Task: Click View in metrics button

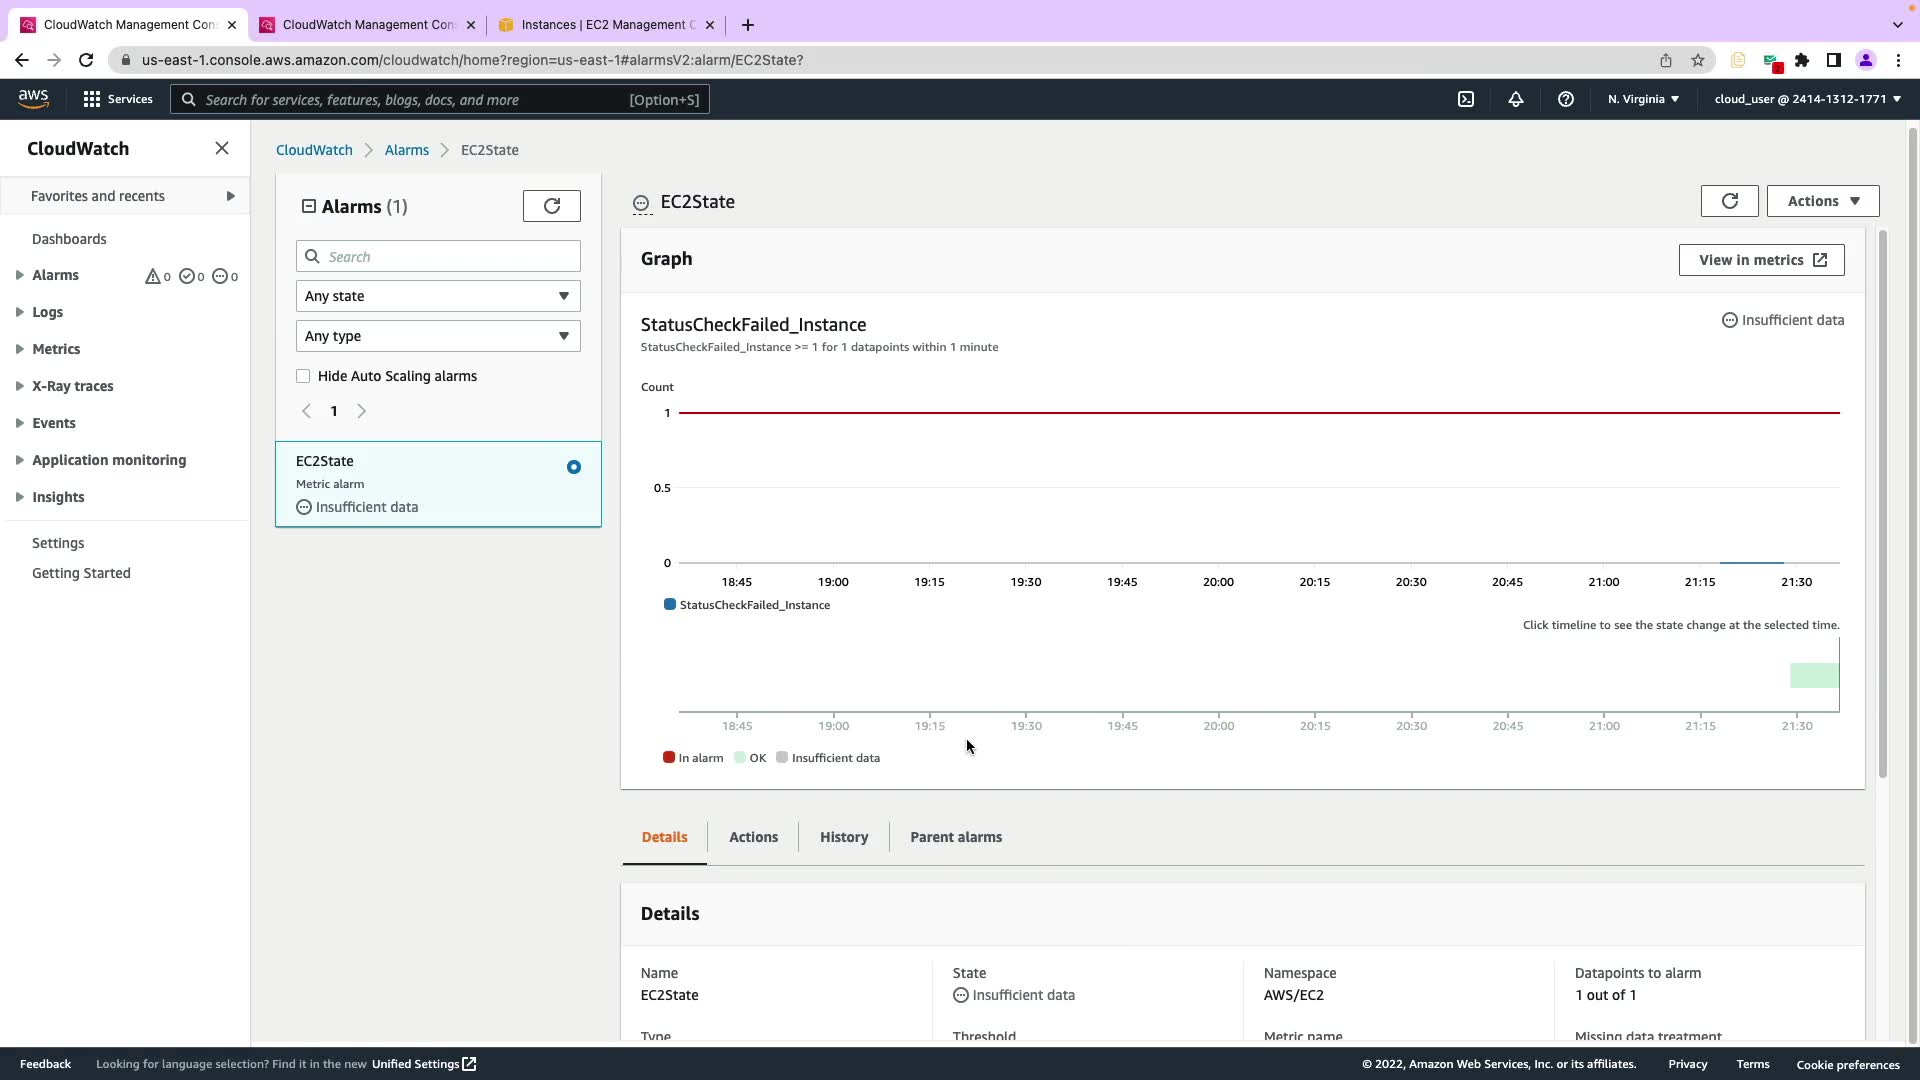Action: 1761,260
